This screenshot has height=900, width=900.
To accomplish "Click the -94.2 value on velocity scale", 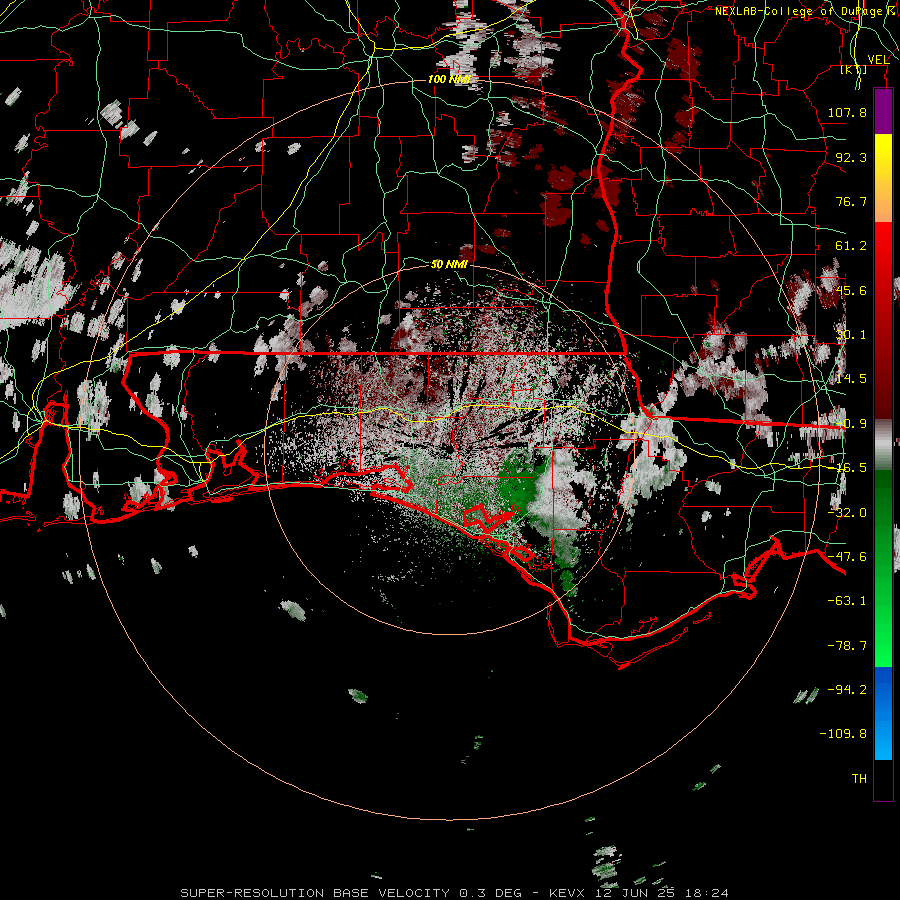I will pyautogui.click(x=847, y=689).
